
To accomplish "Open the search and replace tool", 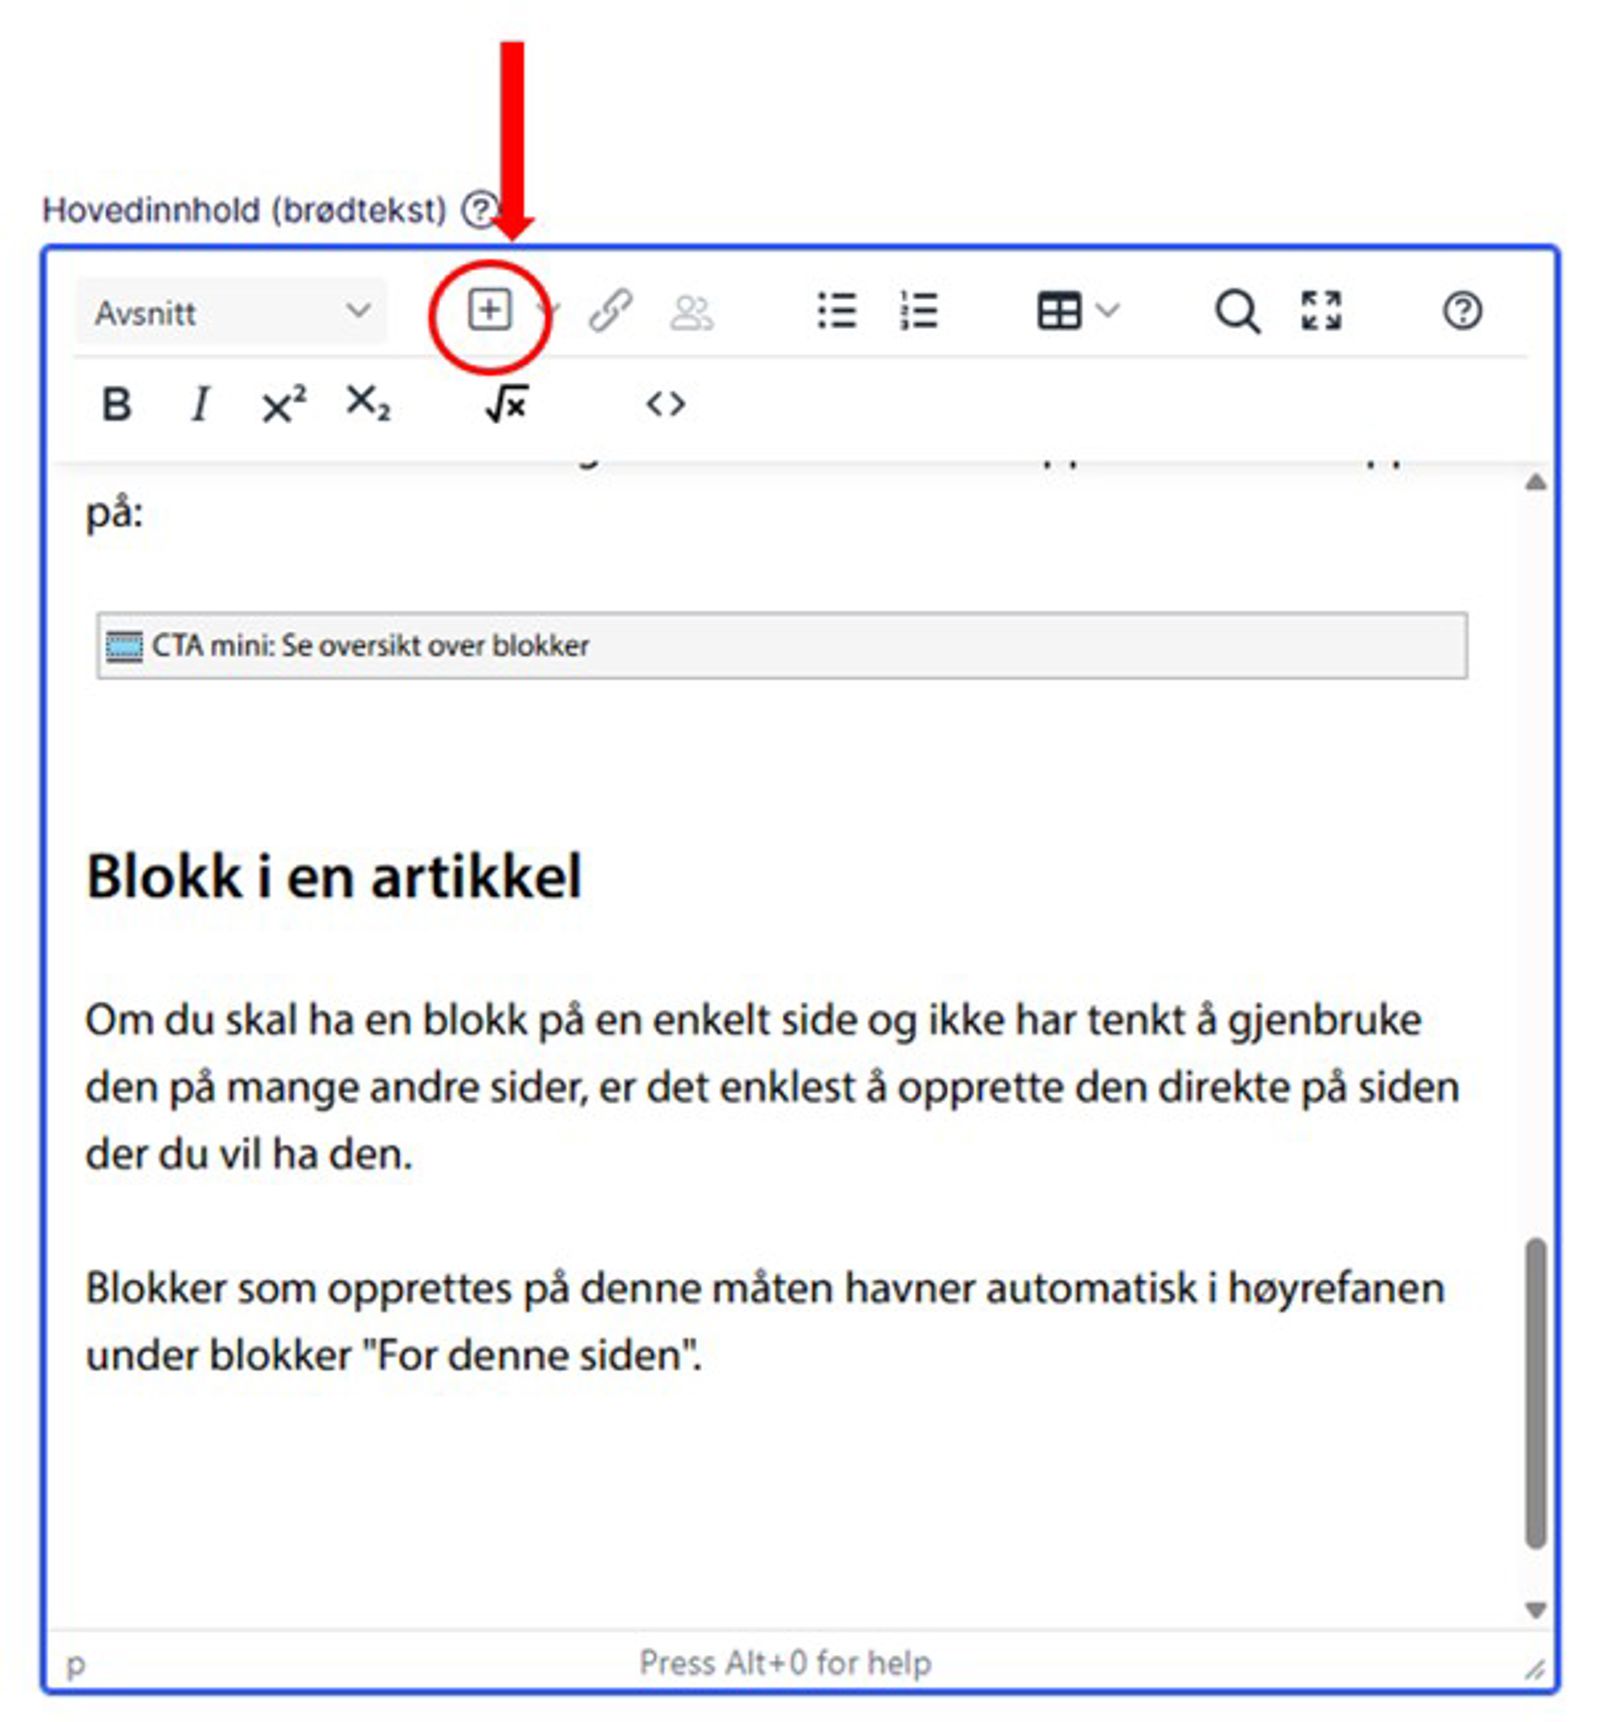I will pyautogui.click(x=1237, y=311).
